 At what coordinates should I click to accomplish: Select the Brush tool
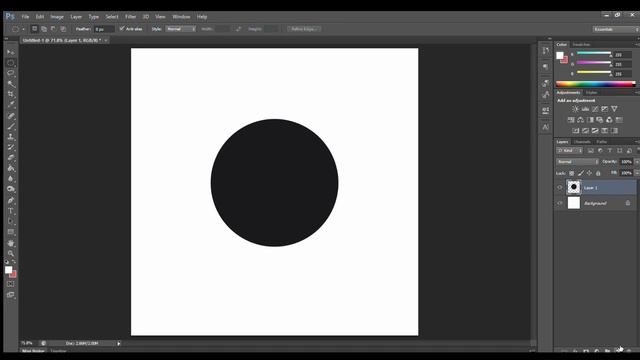[x=11, y=127]
